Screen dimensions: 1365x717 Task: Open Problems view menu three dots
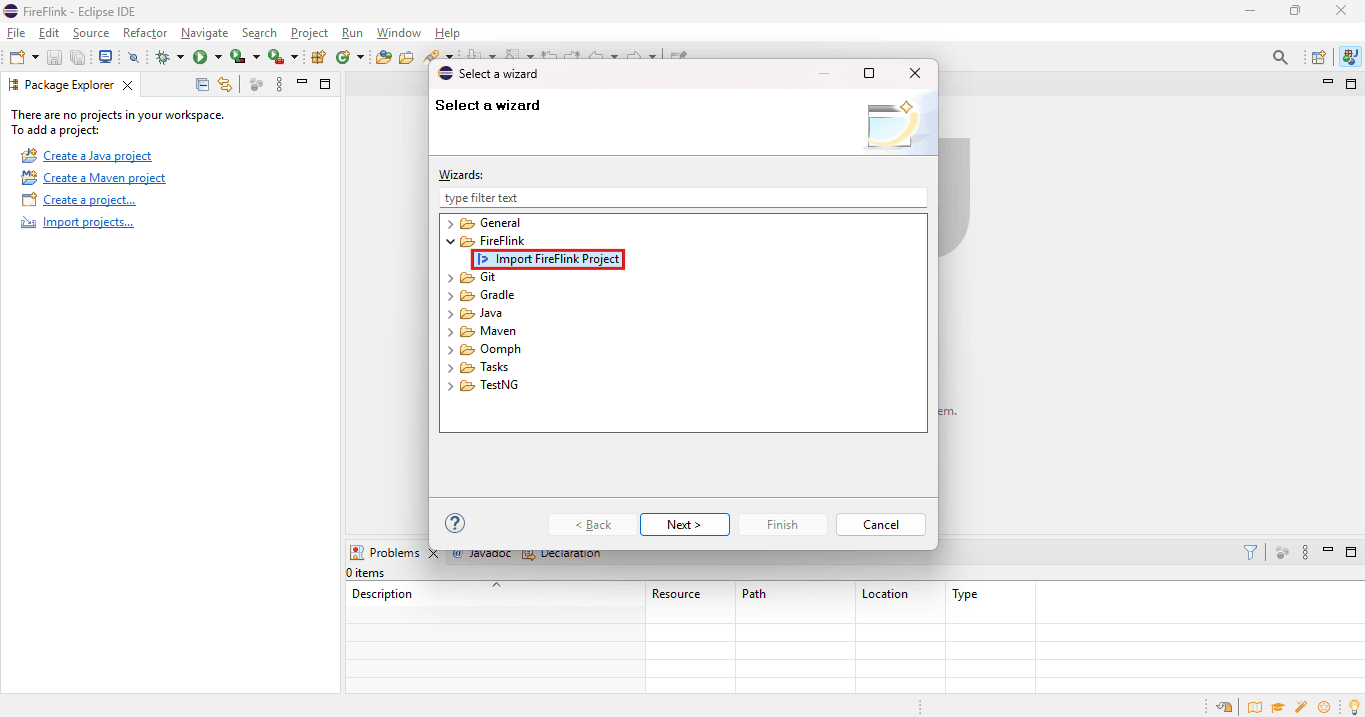(x=1305, y=552)
